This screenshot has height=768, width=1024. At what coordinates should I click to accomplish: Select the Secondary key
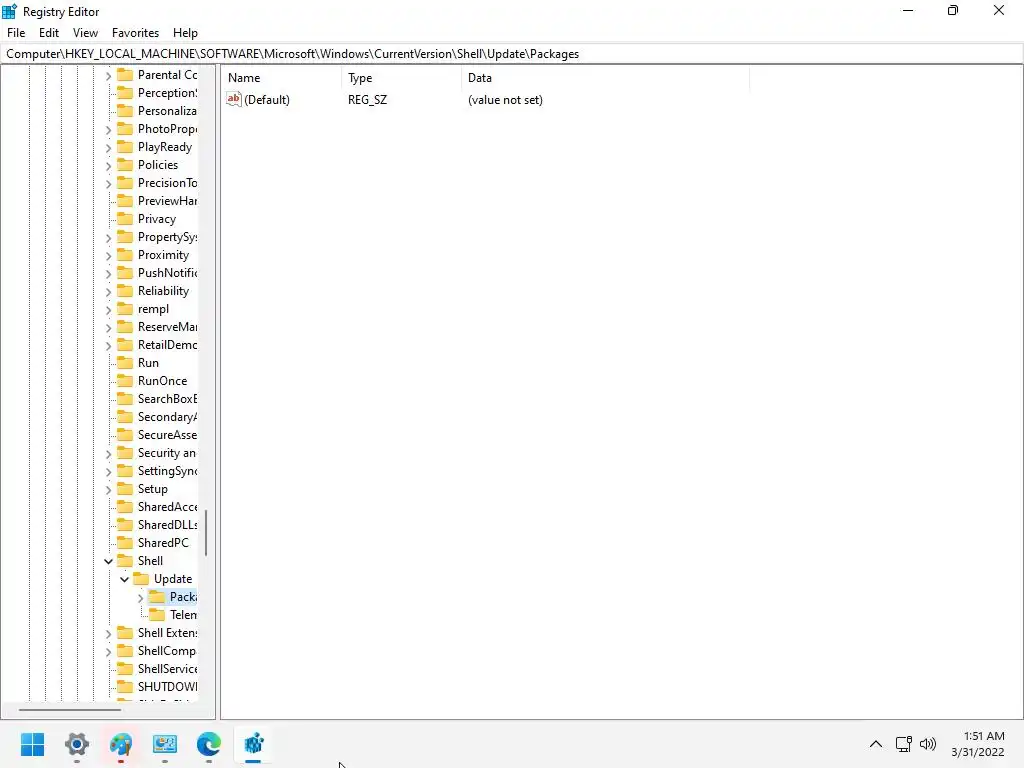pyautogui.click(x=167, y=417)
